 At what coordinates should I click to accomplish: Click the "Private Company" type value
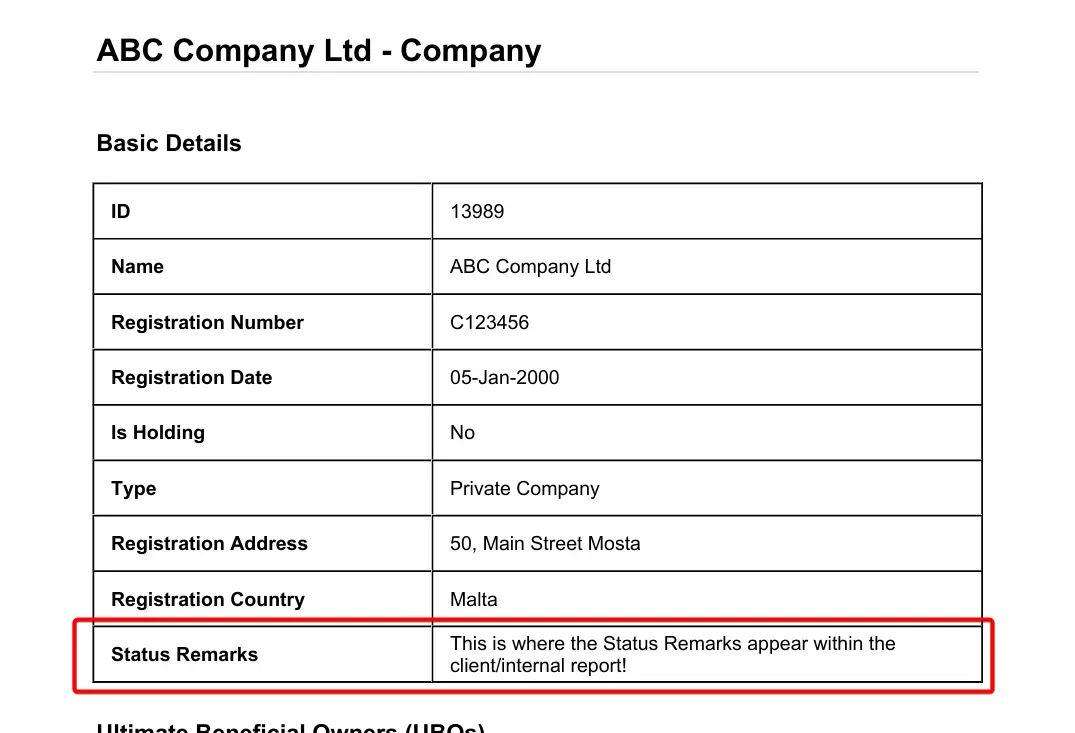coord(524,489)
